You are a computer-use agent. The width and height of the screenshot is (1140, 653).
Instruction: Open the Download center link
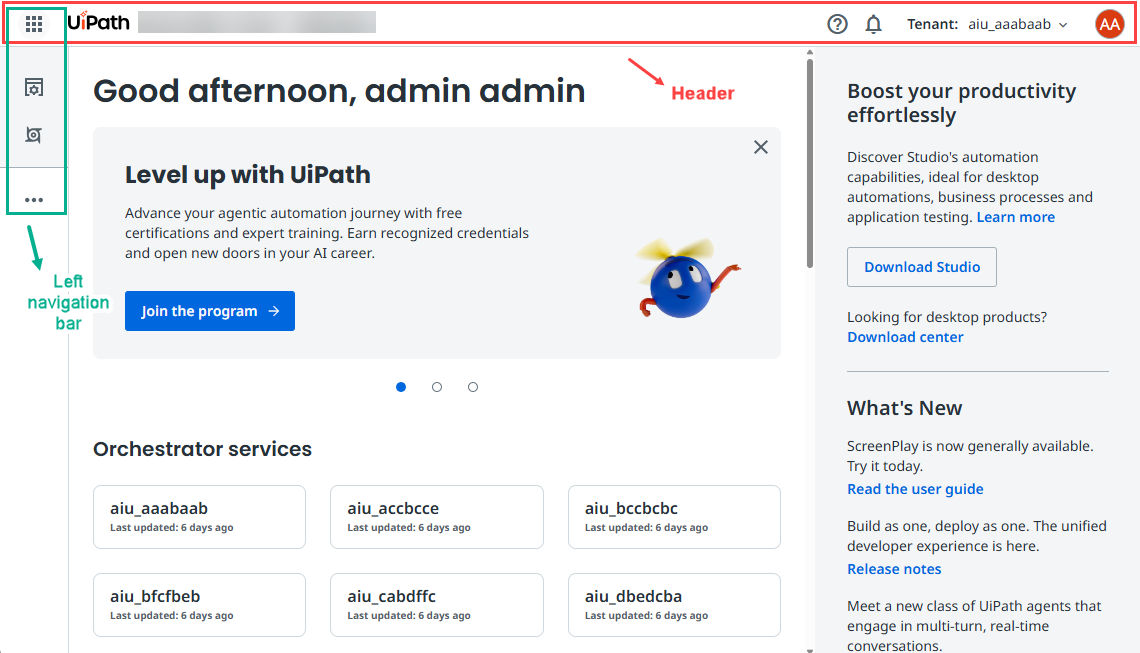(x=905, y=337)
